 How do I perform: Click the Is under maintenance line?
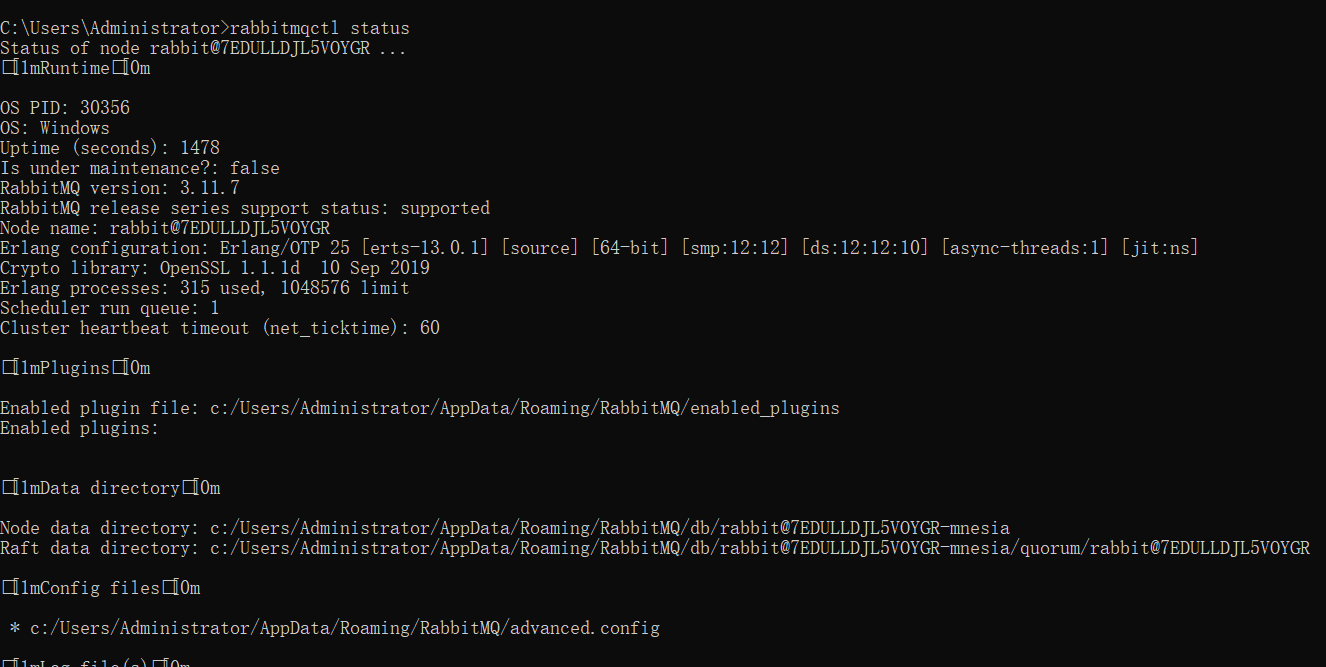click(140, 168)
